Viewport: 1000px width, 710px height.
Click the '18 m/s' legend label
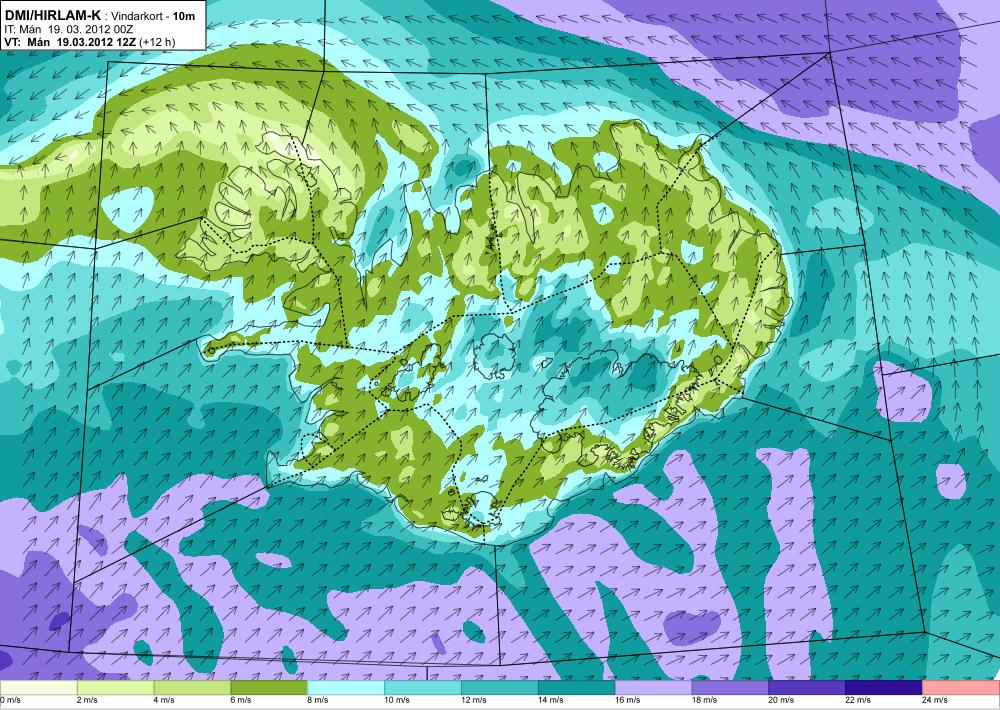pos(705,700)
